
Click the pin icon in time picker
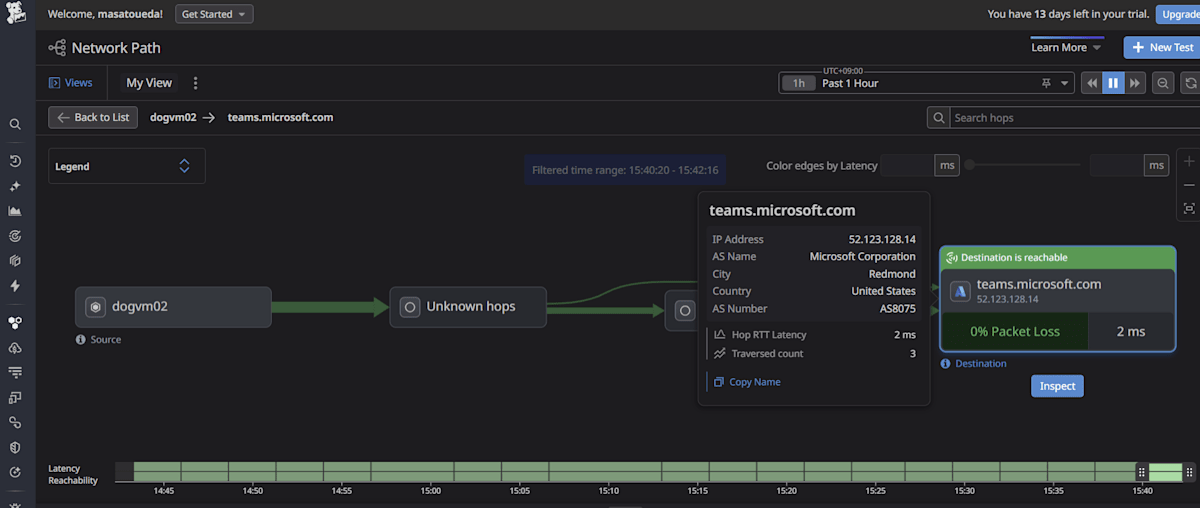(1046, 83)
